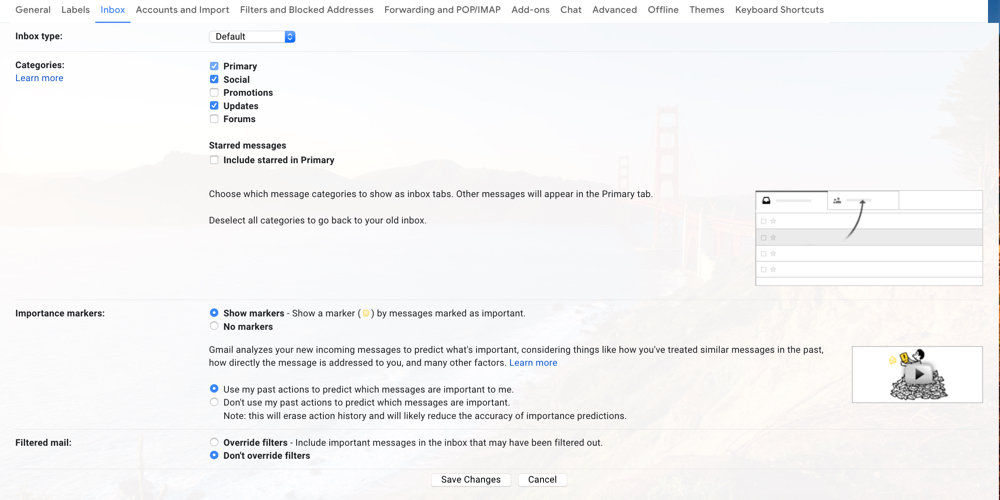Enable the Promotions category checkbox
Image resolution: width=1000 pixels, height=500 pixels.
[x=214, y=93]
